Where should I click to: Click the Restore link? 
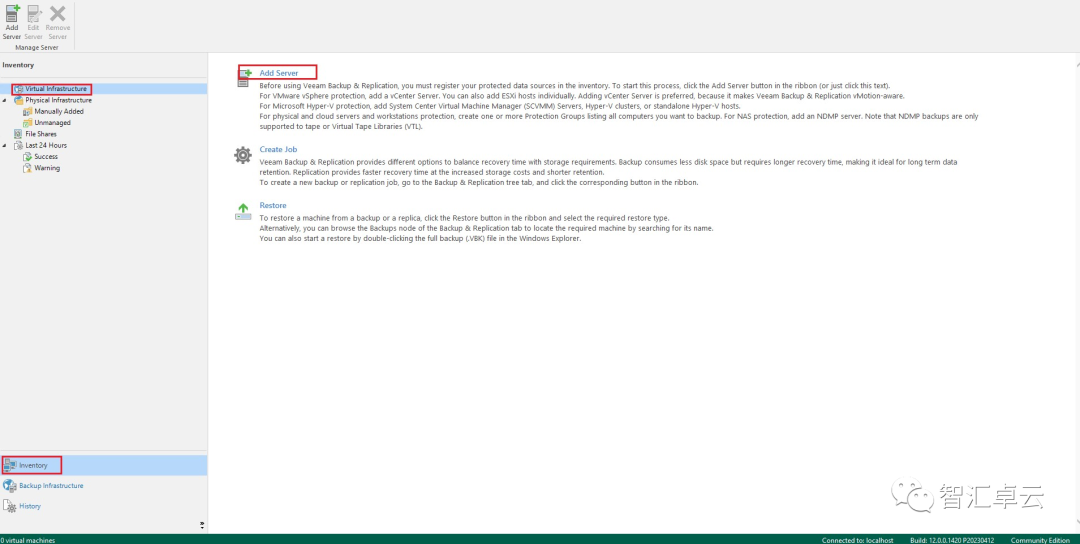[273, 205]
